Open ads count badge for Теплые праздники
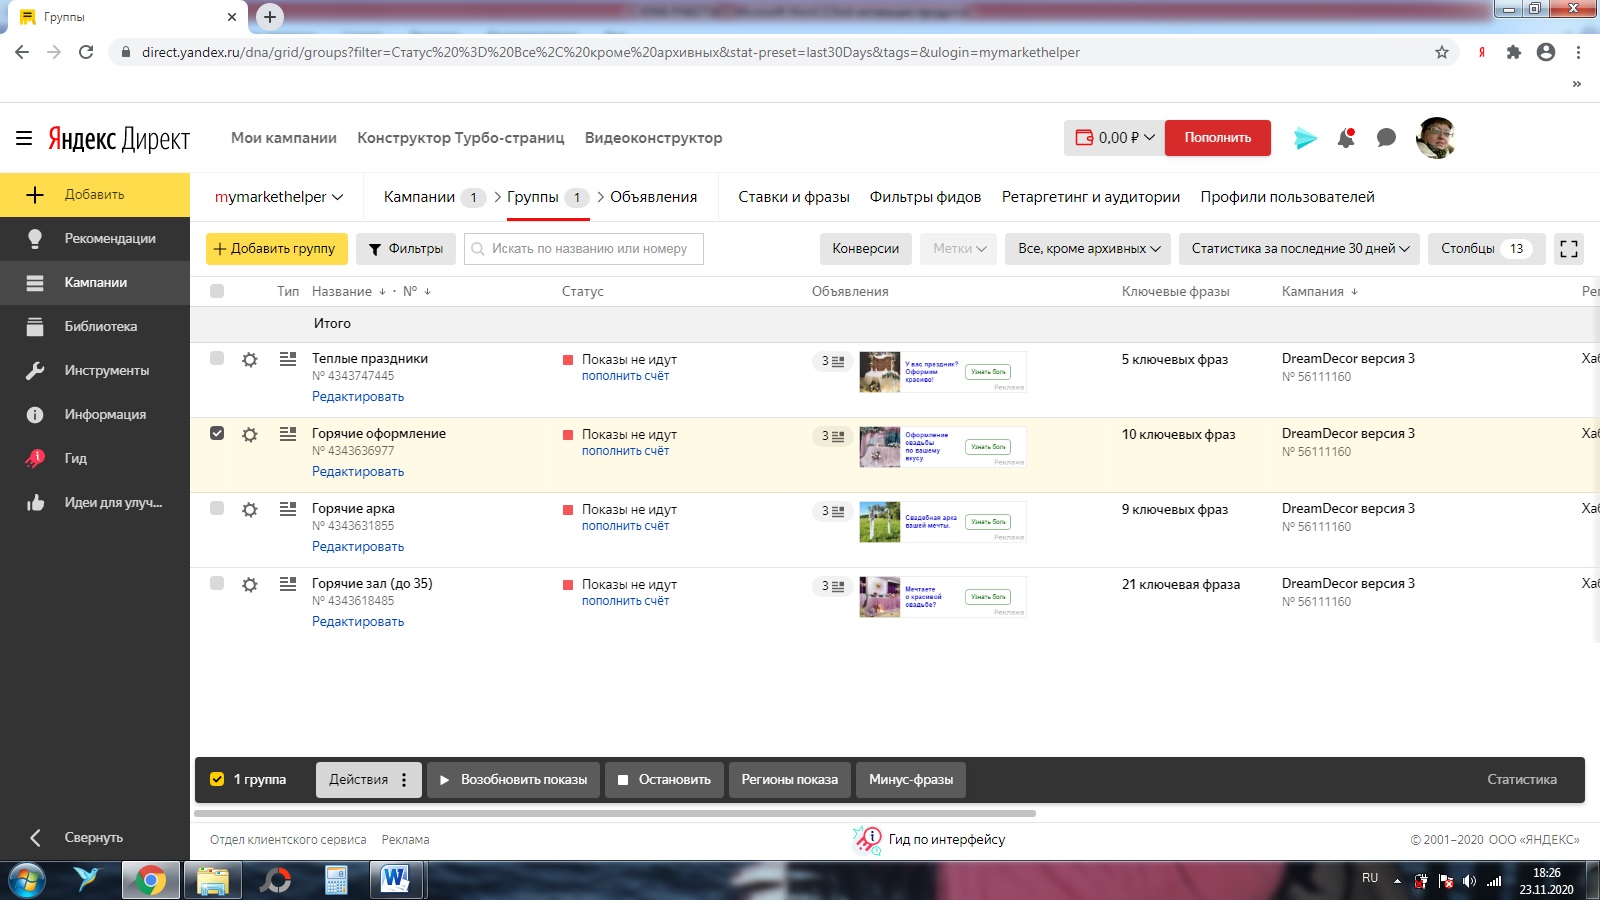Image resolution: width=1600 pixels, height=900 pixels. [833, 361]
